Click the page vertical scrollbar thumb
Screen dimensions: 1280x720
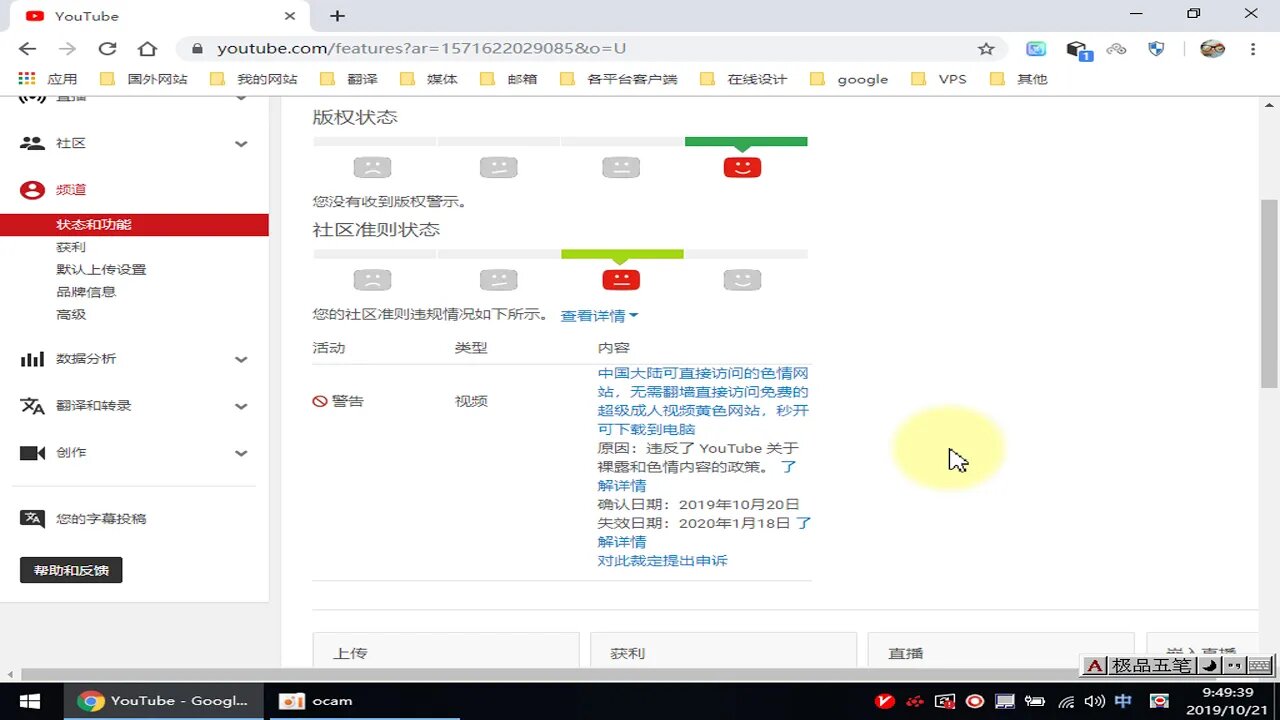pos(1269,293)
